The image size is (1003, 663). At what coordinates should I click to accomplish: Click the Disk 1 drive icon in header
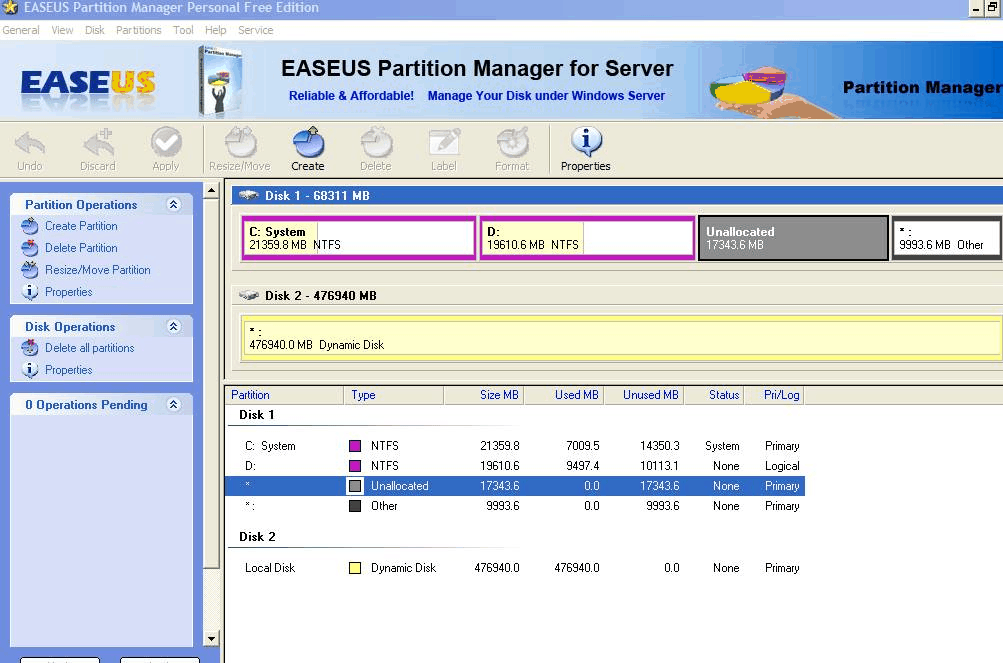(249, 195)
